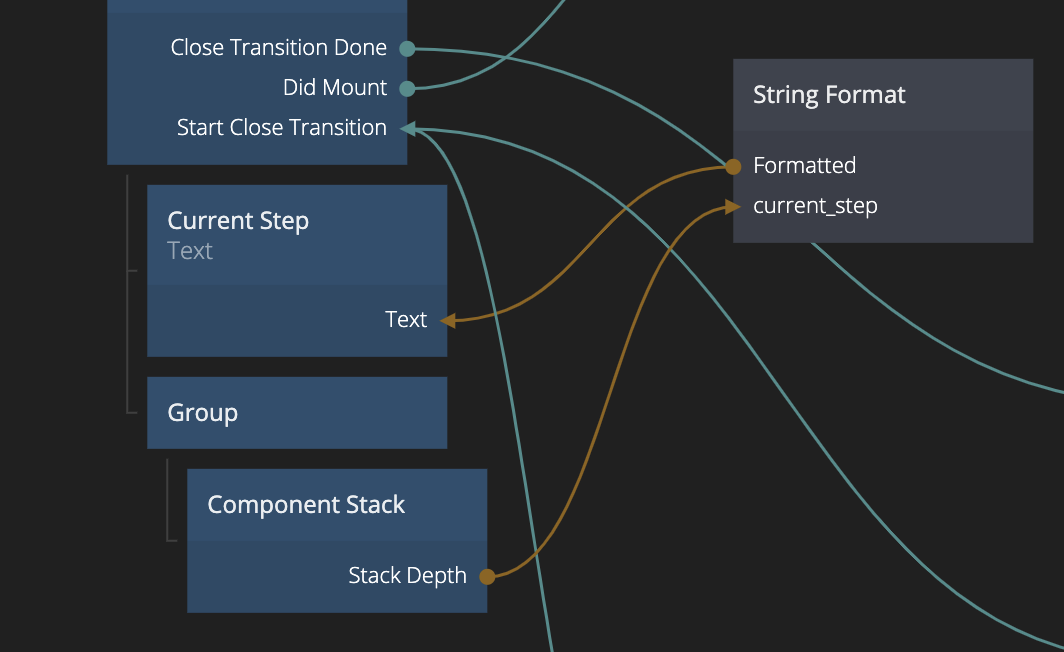Click the "Stack Depth" output label
This screenshot has height=652, width=1064.
pyautogui.click(x=407, y=576)
